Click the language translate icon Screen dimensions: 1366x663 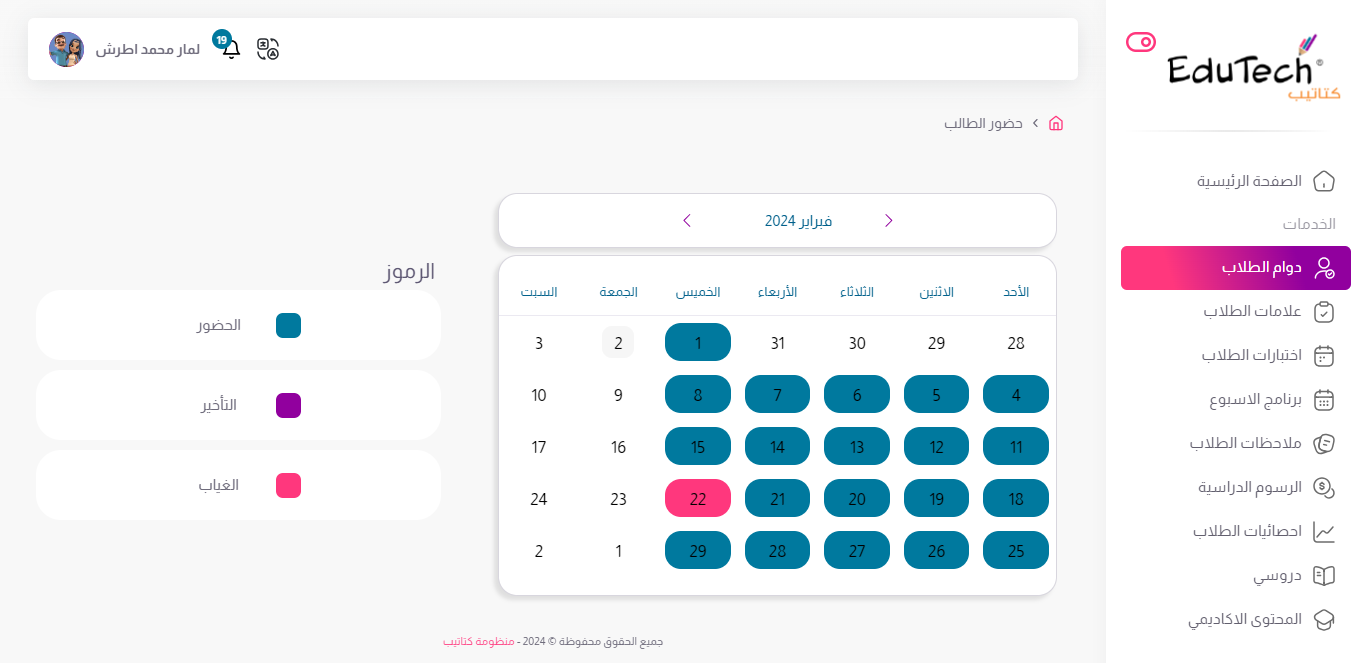pyautogui.click(x=268, y=49)
